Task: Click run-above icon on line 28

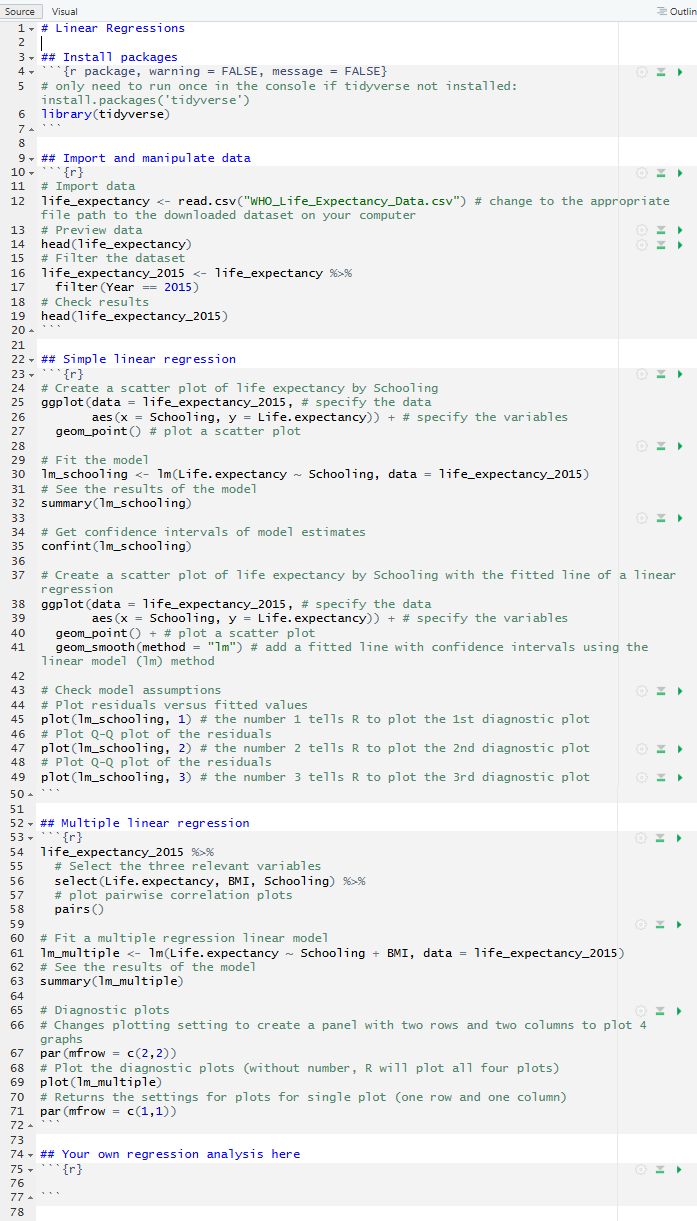Action: [661, 446]
